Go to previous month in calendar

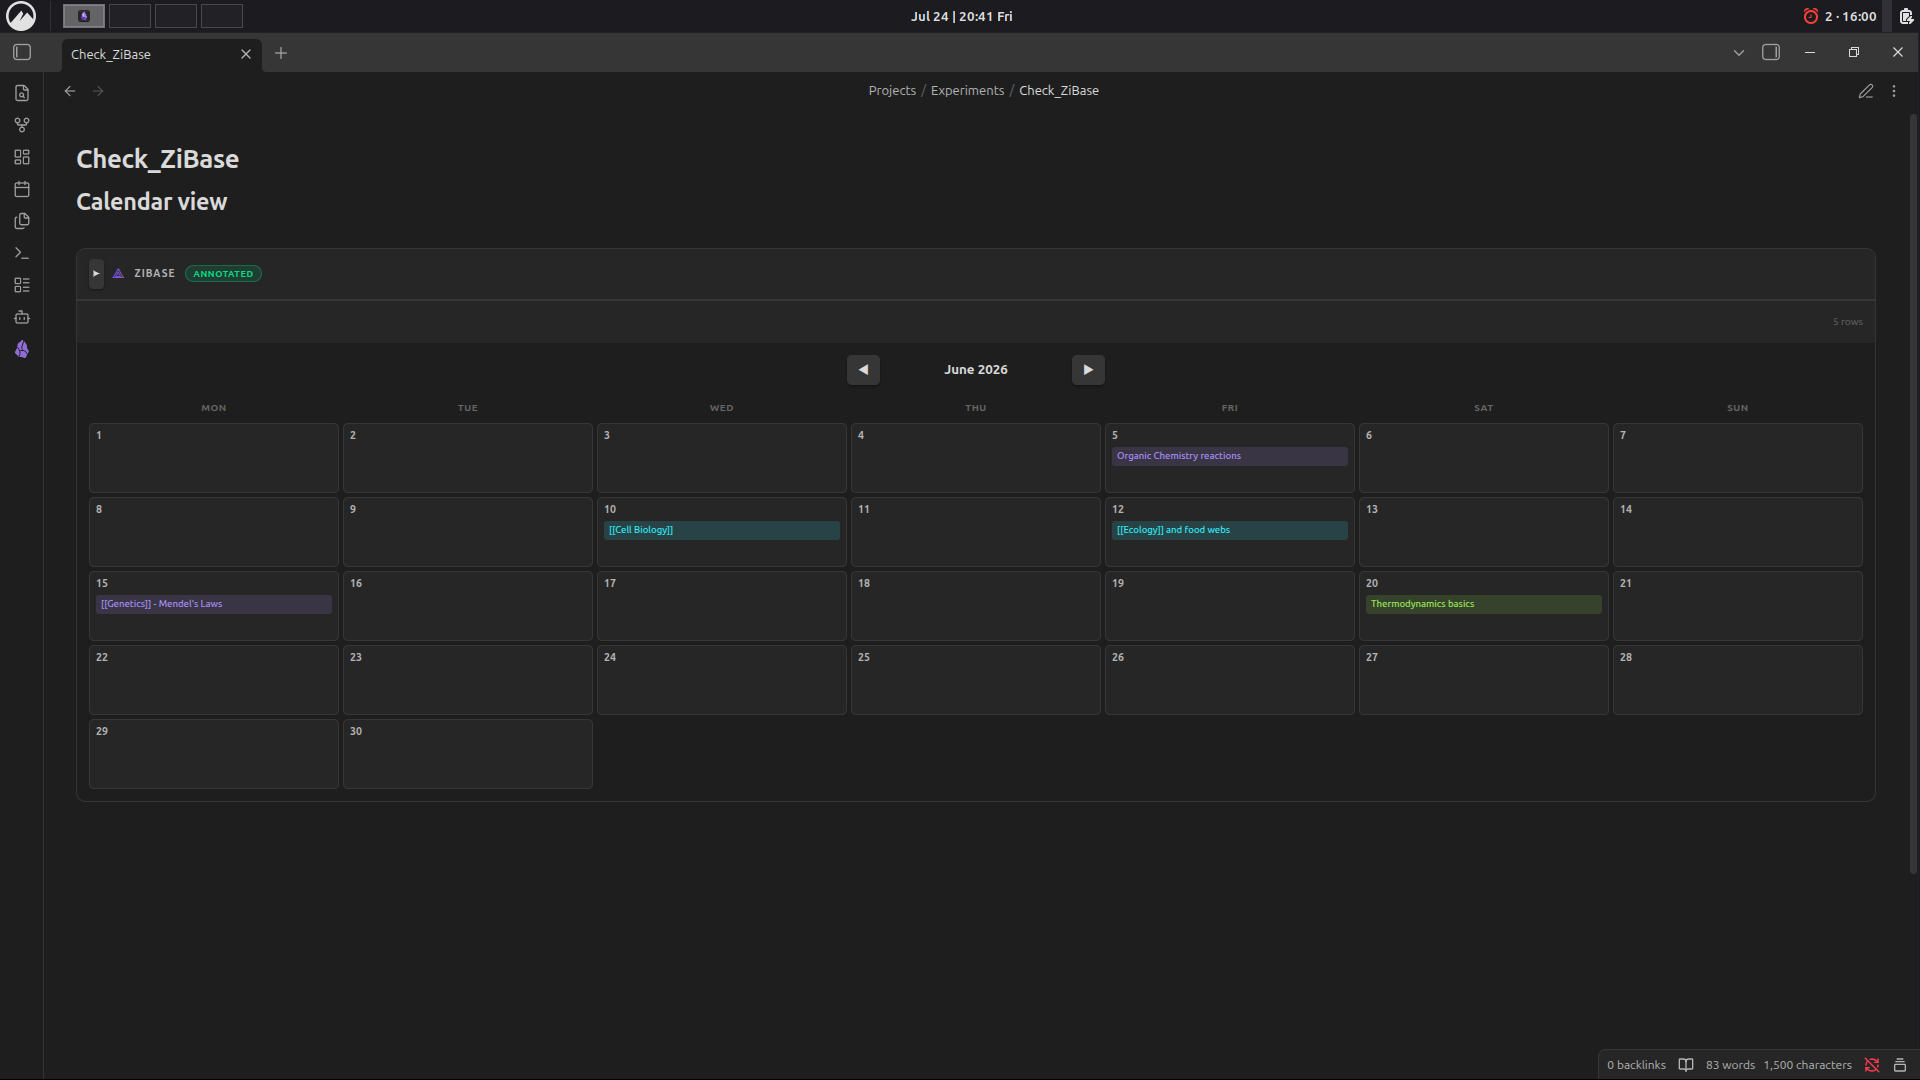(x=863, y=370)
